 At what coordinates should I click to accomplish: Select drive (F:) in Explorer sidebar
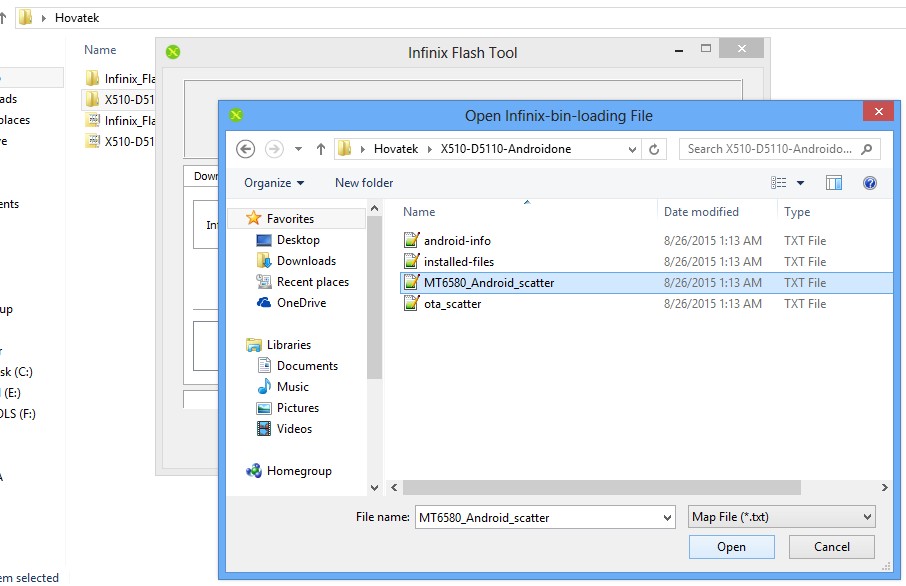click(x=17, y=414)
